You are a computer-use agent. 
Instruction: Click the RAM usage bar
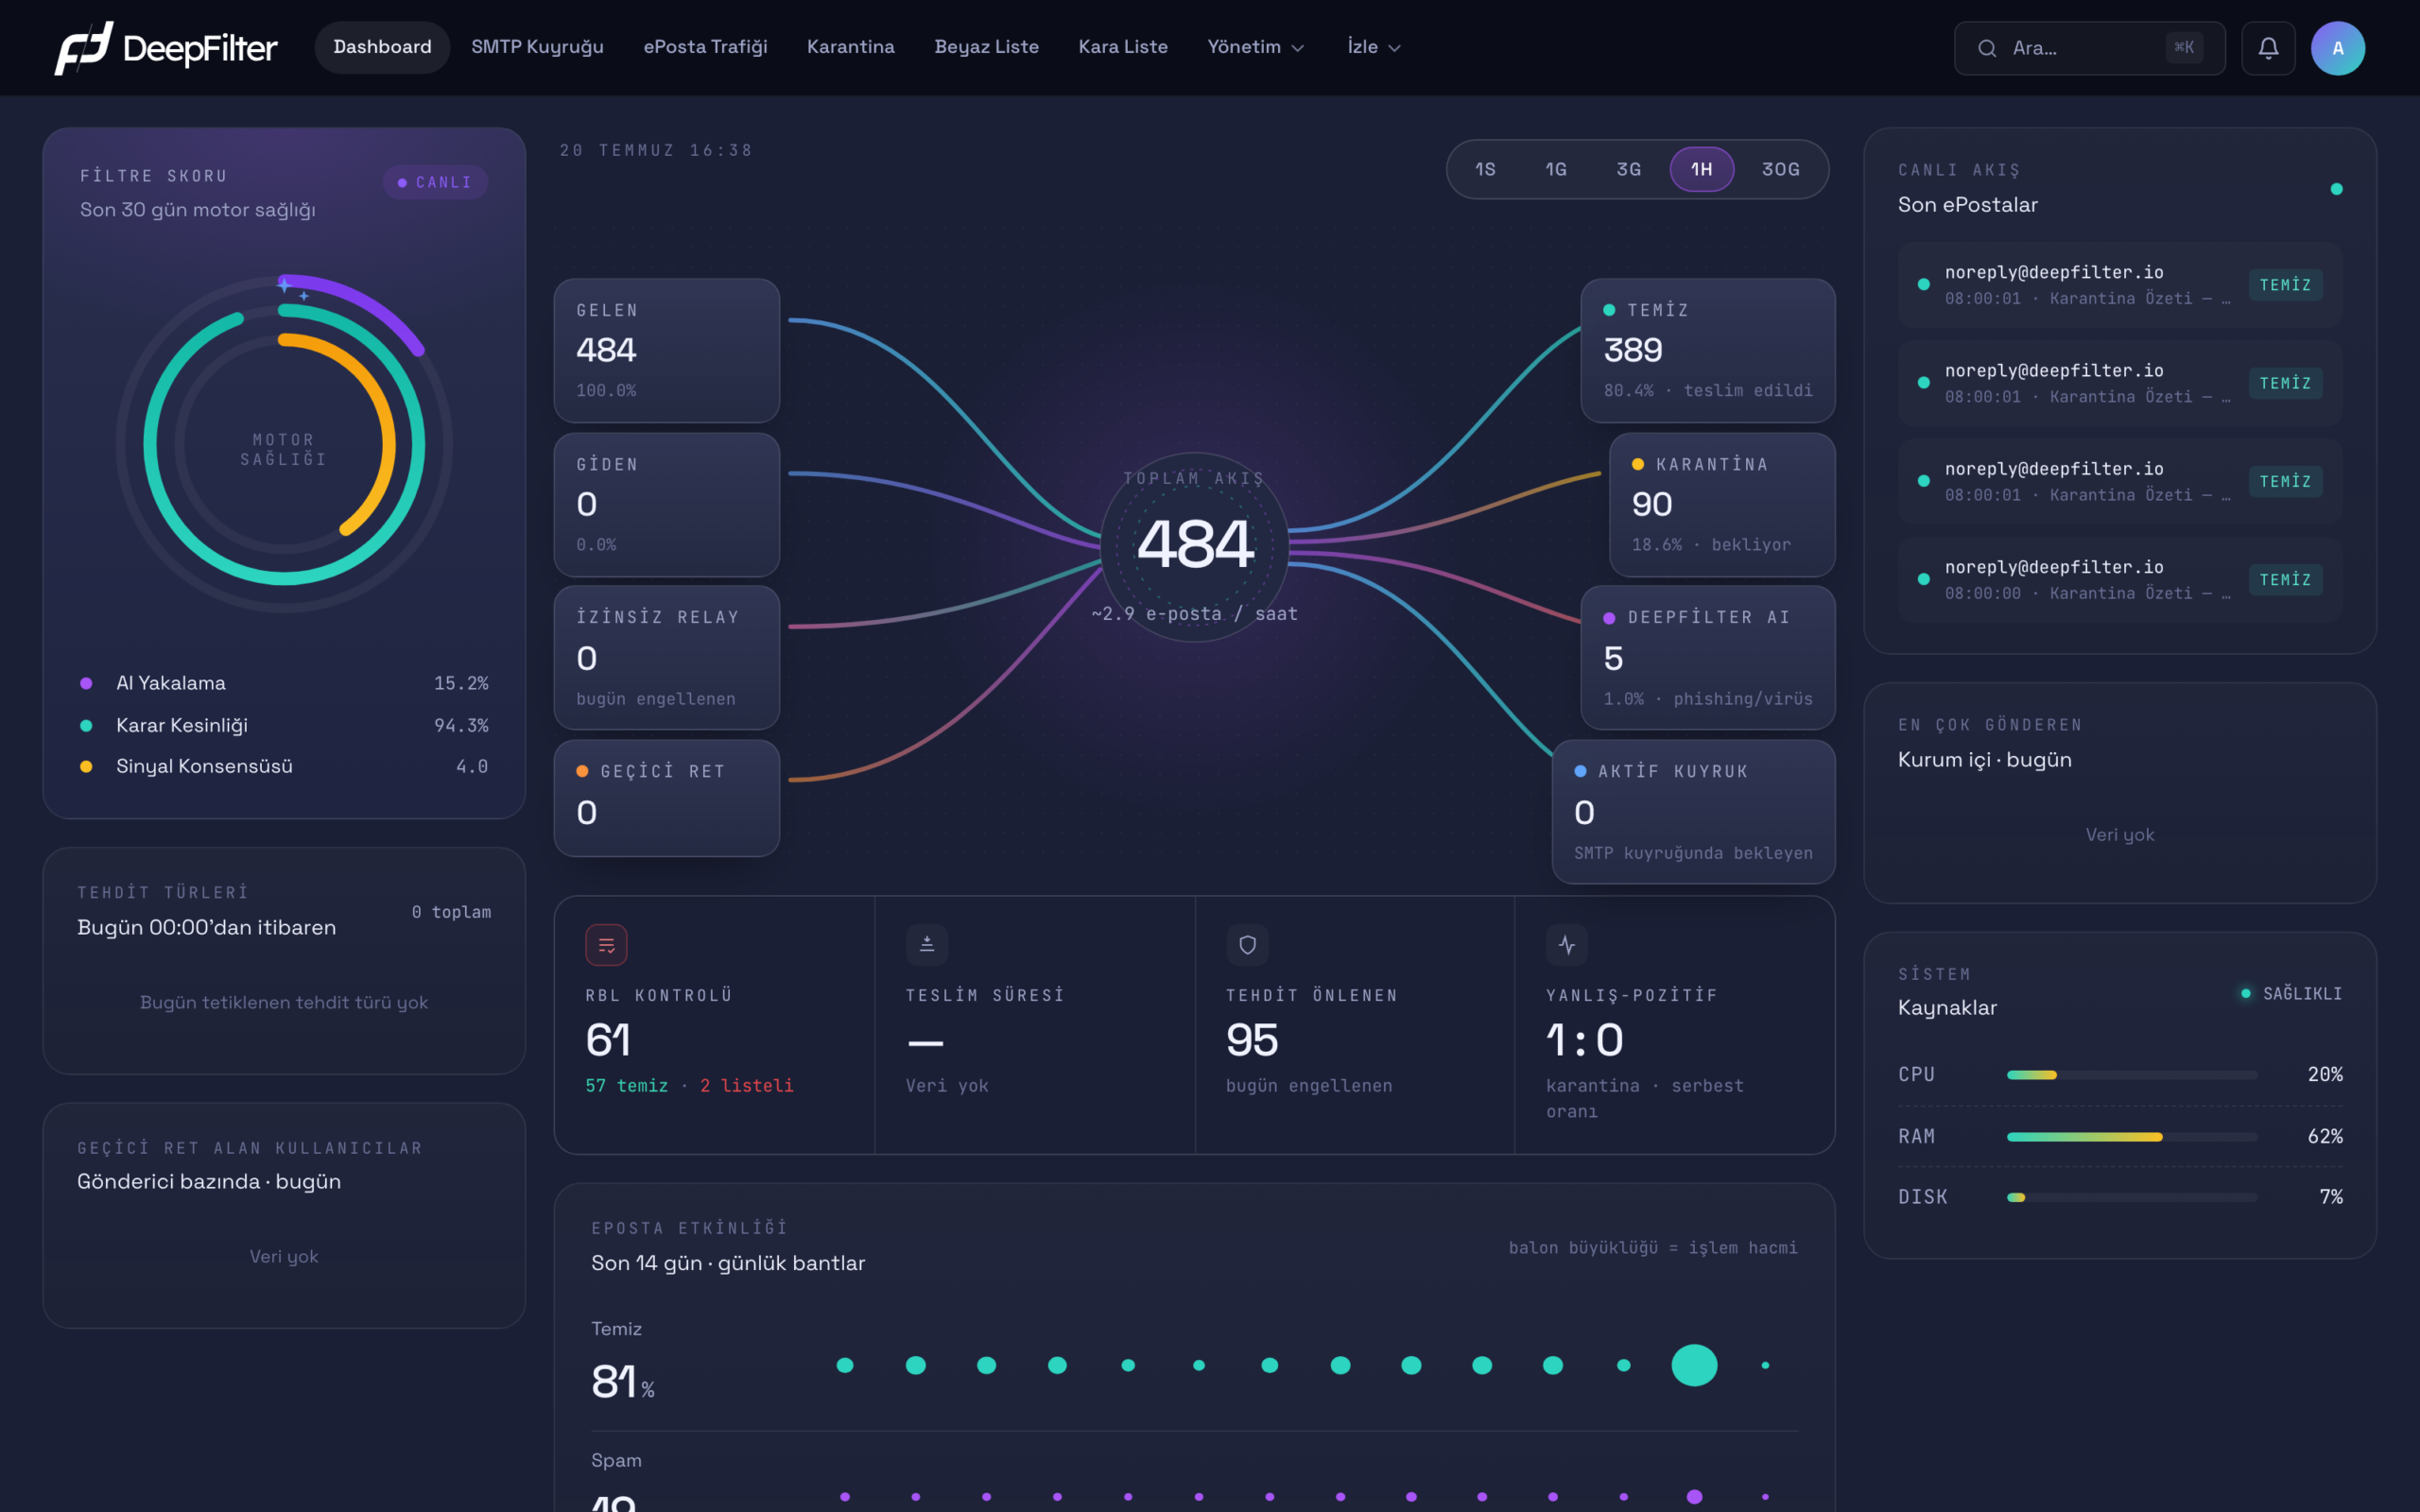click(2131, 1137)
